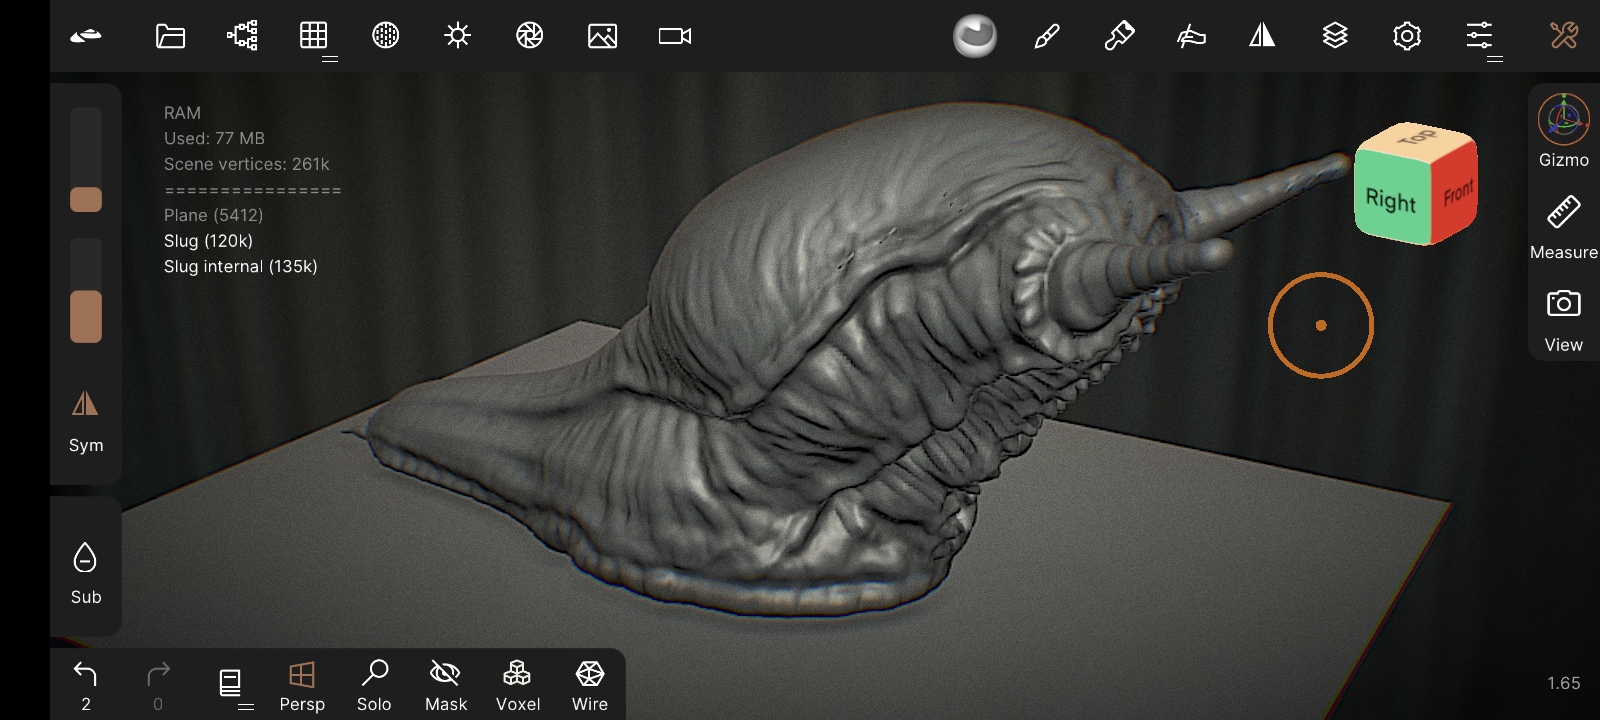Select the Plane (5412) entry
Image resolution: width=1600 pixels, height=720 pixels.
[x=214, y=215]
